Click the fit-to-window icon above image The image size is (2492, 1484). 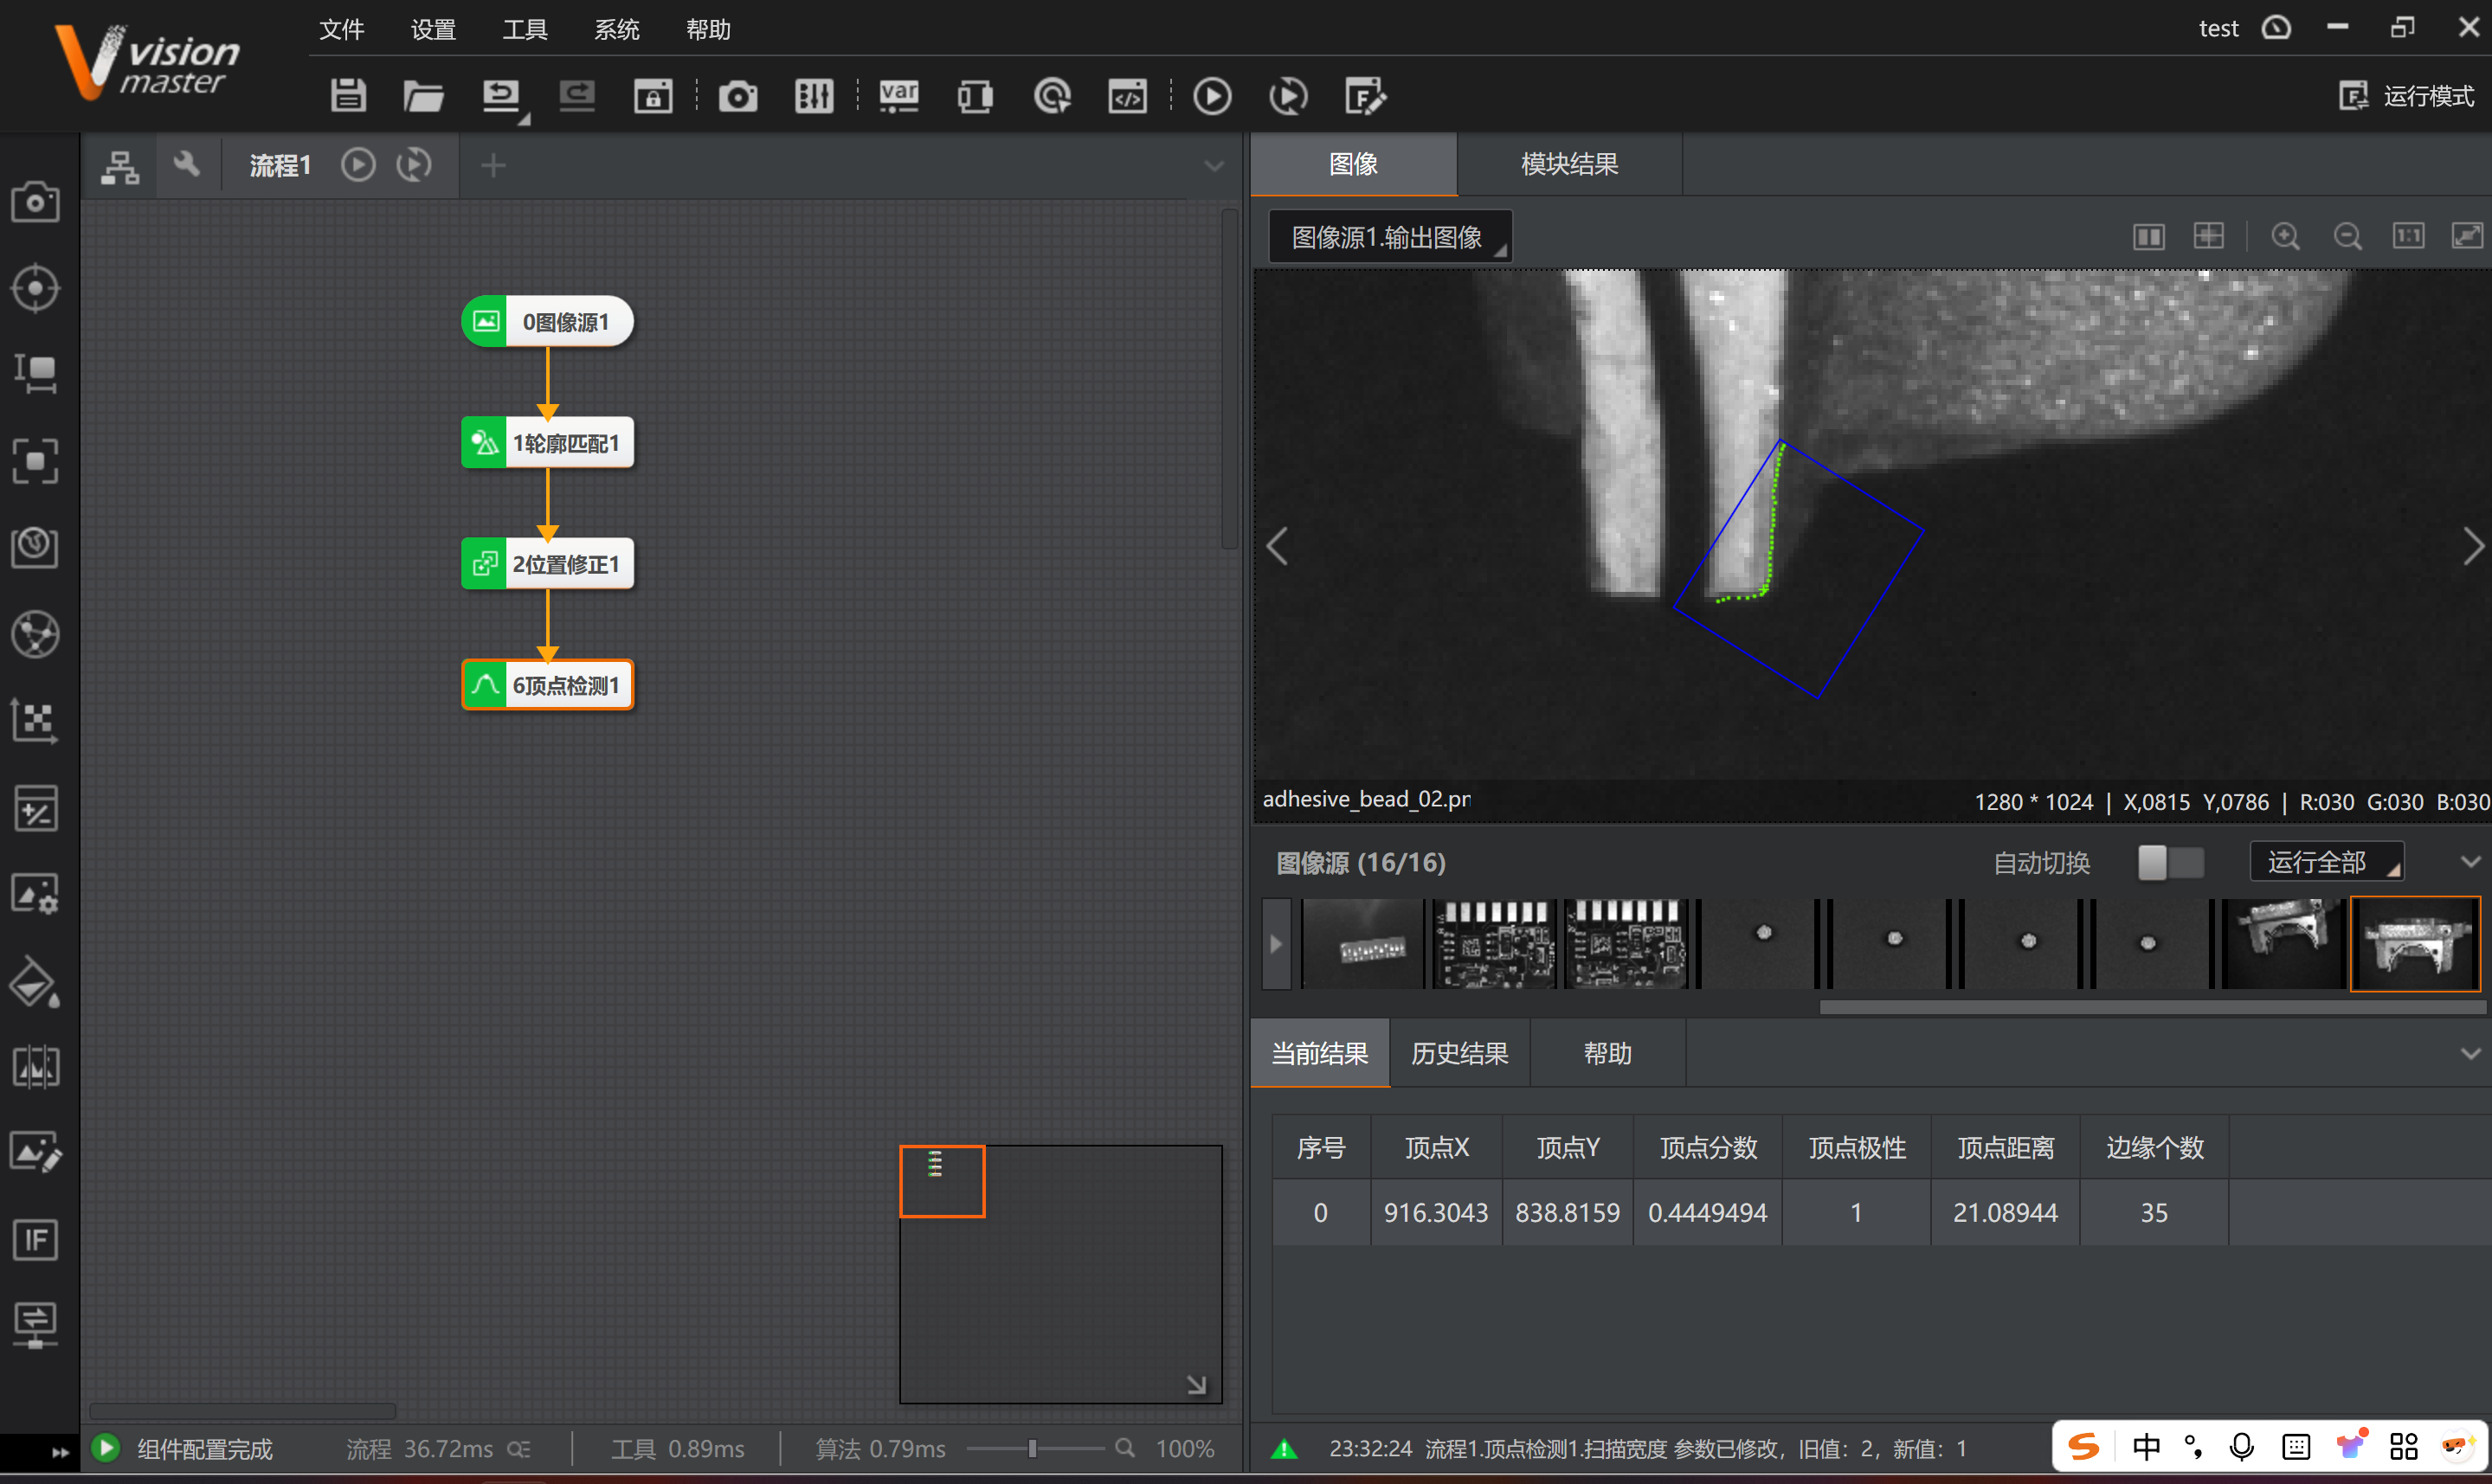coord(2467,237)
